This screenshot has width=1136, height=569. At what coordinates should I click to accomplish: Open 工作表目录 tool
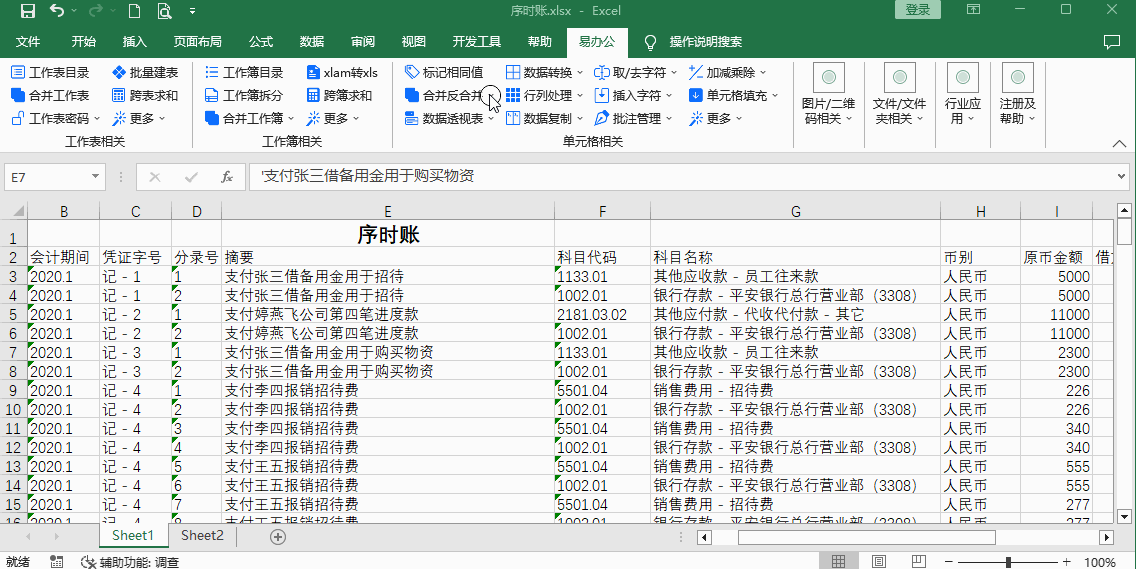click(50, 72)
